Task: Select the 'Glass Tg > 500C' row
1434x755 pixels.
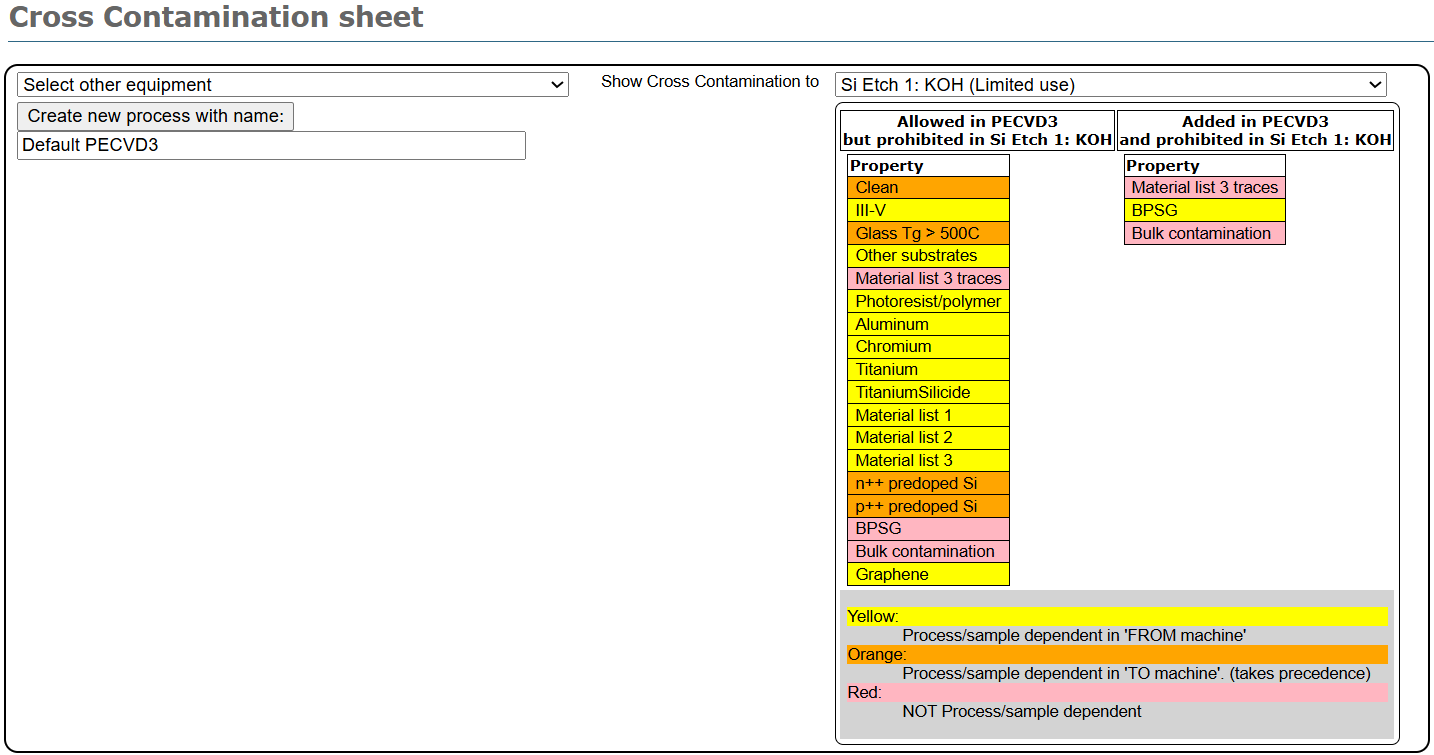Action: click(x=928, y=233)
